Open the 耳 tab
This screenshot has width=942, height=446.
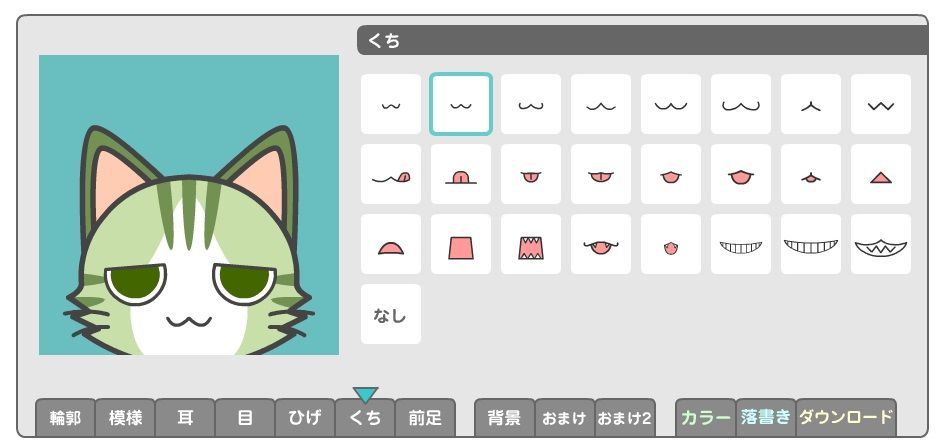point(185,418)
